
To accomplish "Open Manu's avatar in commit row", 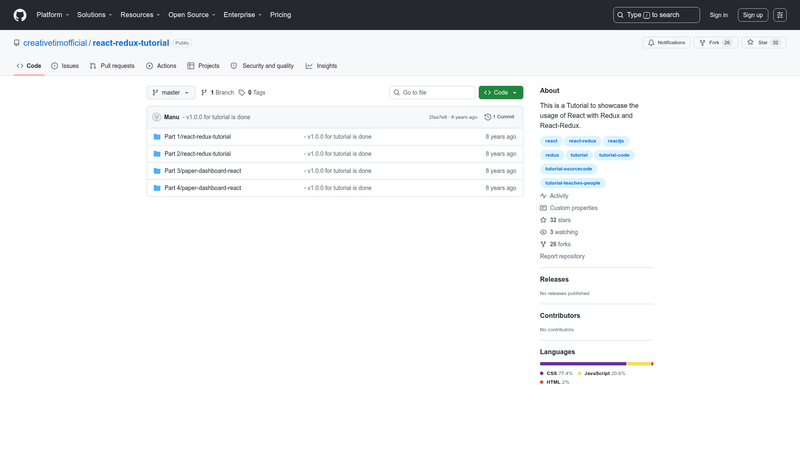I will pos(157,117).
